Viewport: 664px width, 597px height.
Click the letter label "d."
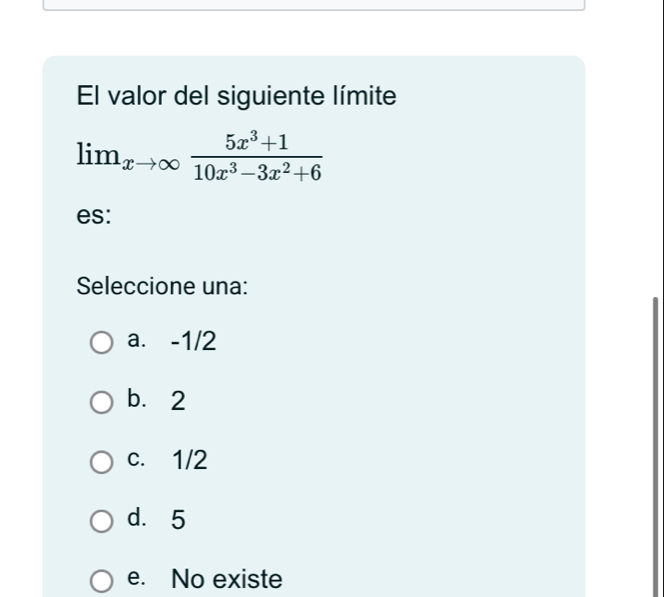pyautogui.click(x=138, y=519)
